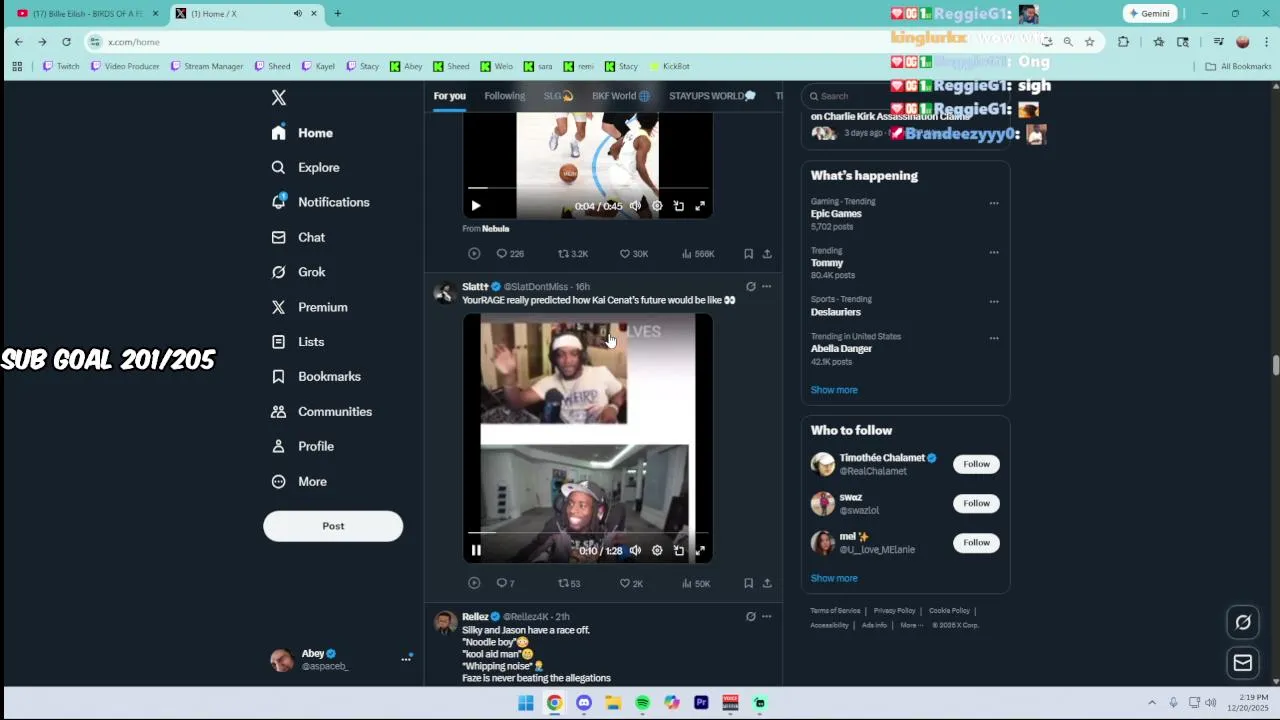The width and height of the screenshot is (1280, 720).
Task: Repost the Nebula post with 3.2K reposts
Action: pyautogui.click(x=572, y=254)
